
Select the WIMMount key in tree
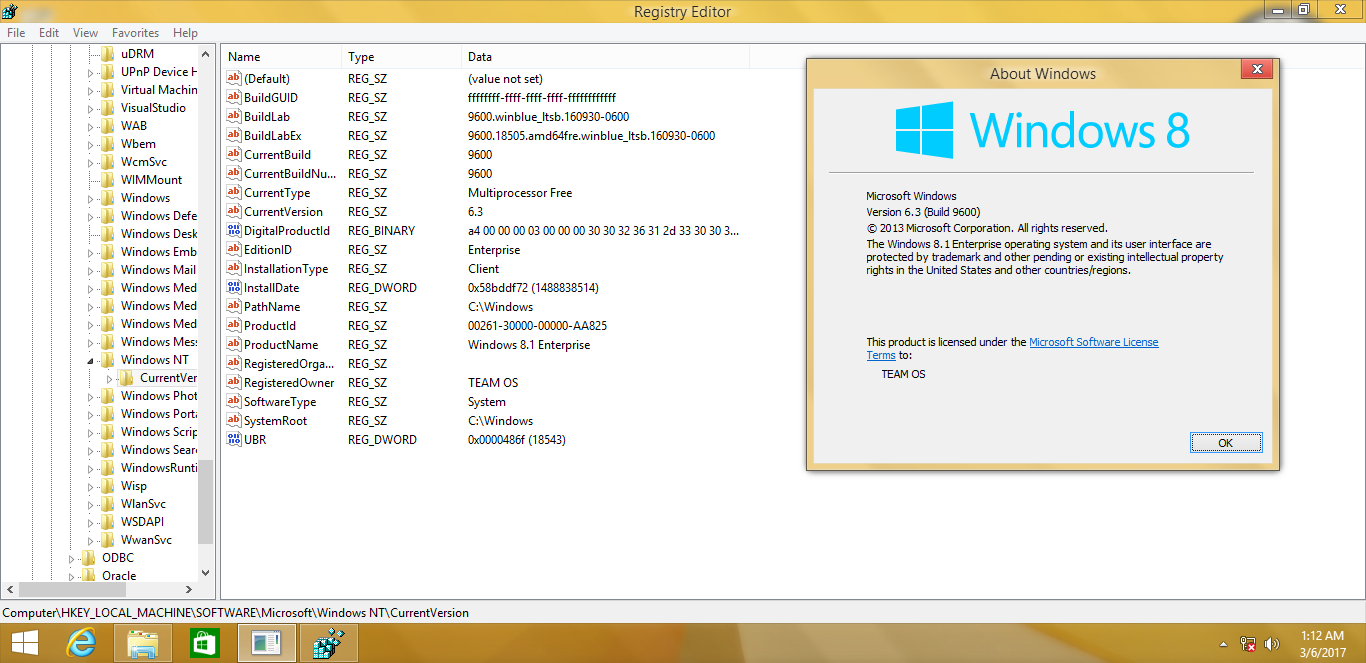tap(151, 180)
